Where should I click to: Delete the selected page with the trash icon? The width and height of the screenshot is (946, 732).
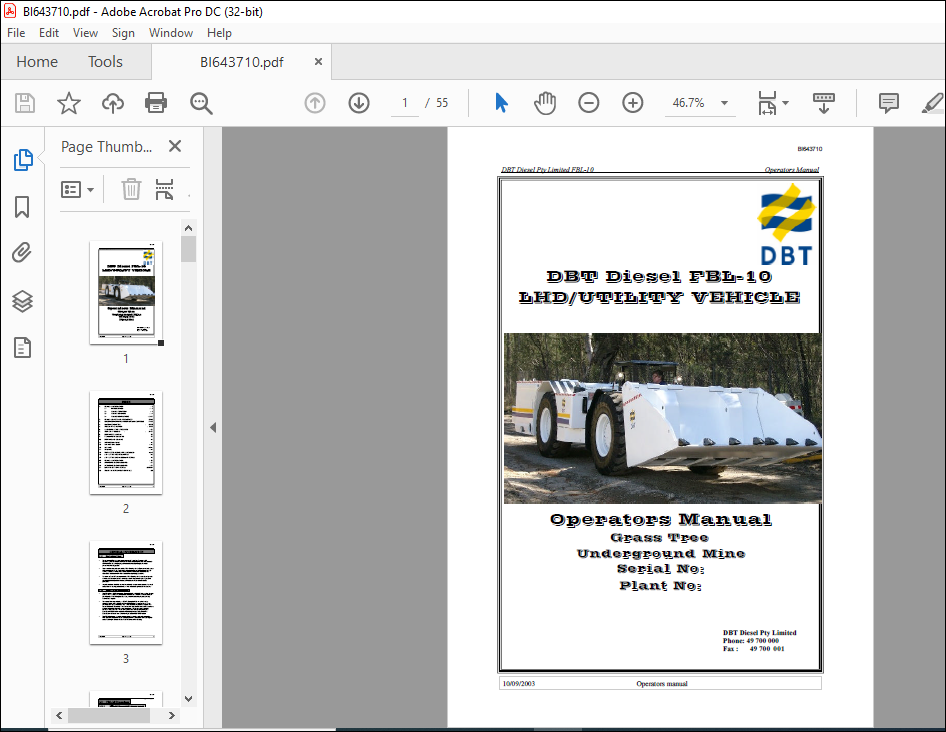click(x=131, y=189)
